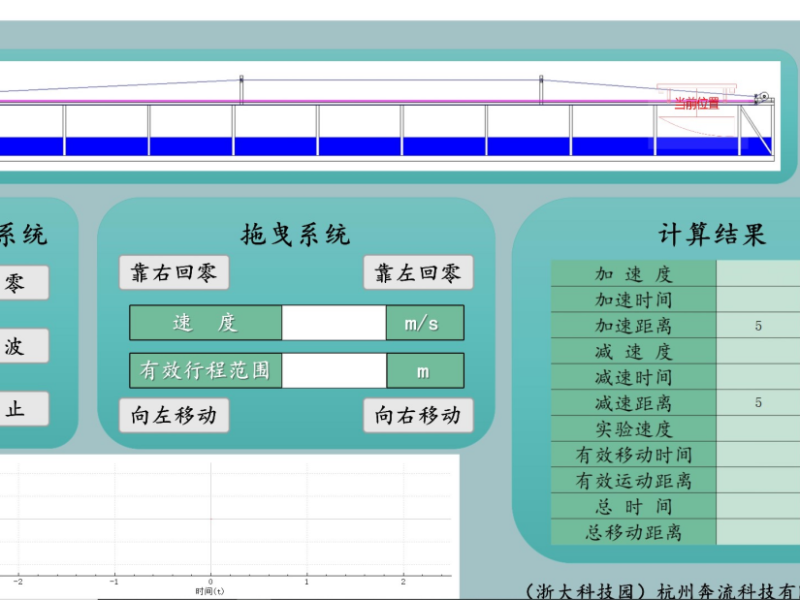Viewport: 800px width, 600px height.
Task: Click the partially visible 波 button
Action: click(x=24, y=346)
